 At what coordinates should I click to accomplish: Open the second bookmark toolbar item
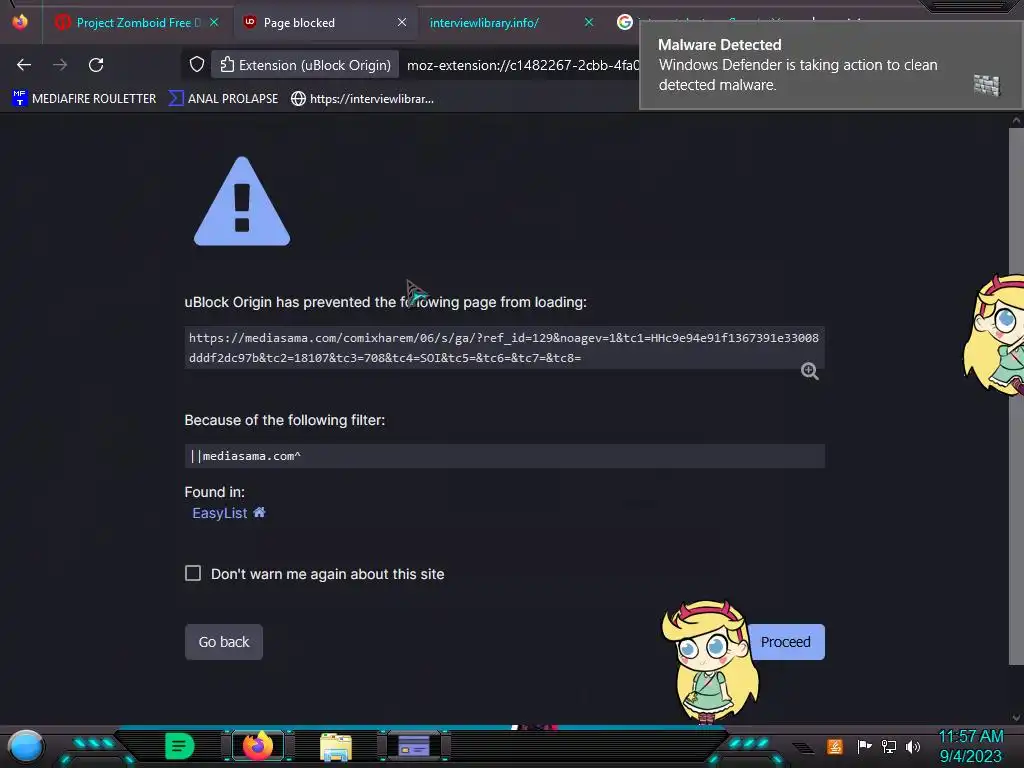tap(223, 99)
